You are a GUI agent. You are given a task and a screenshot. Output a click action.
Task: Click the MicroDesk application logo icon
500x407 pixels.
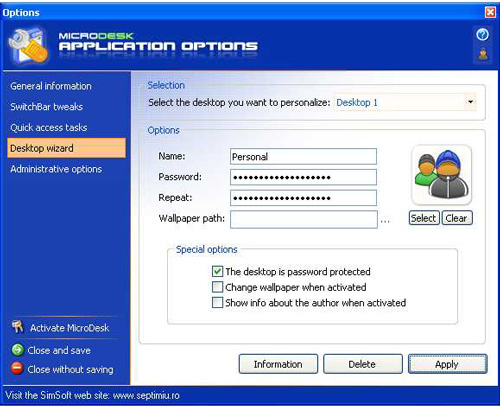click(x=29, y=46)
